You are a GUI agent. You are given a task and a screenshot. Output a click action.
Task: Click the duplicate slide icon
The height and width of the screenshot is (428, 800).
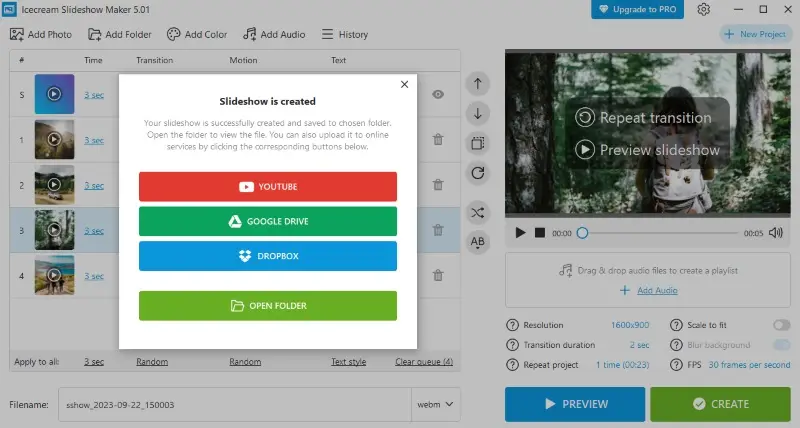[478, 143]
